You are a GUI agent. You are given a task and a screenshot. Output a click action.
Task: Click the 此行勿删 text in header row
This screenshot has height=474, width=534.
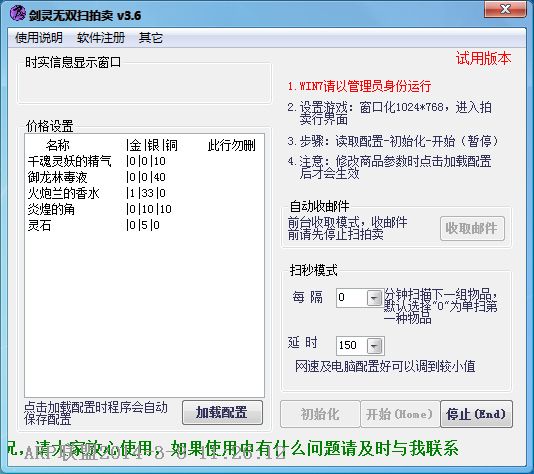[x=232, y=145]
